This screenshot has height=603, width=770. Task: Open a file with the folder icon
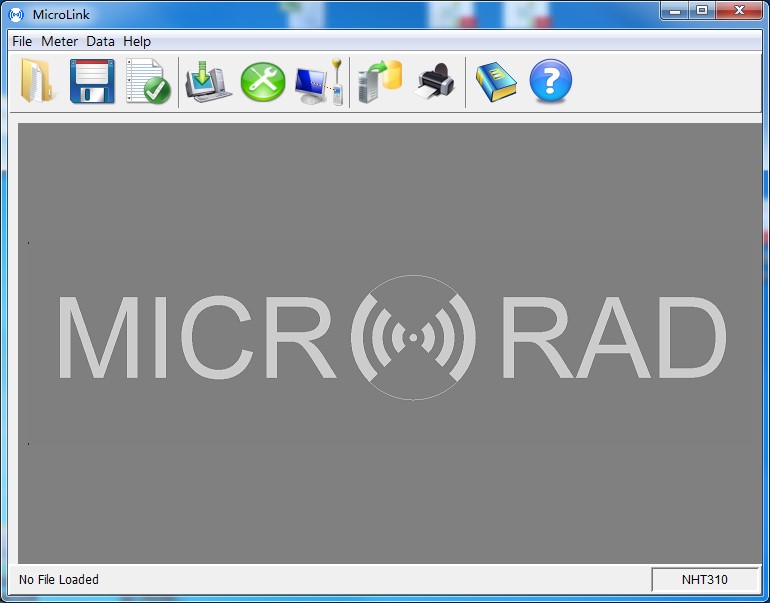click(x=37, y=81)
